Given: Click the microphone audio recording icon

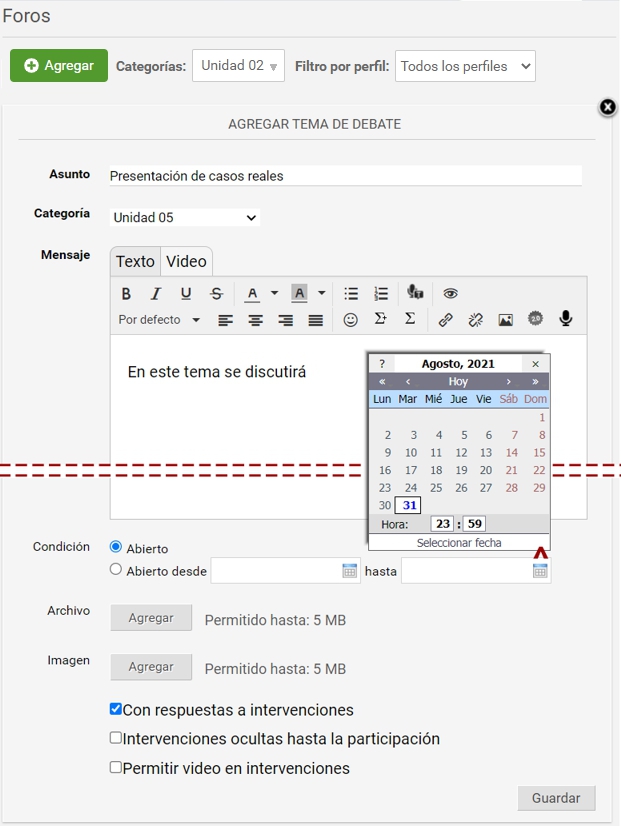Looking at the screenshot, I should tap(566, 319).
